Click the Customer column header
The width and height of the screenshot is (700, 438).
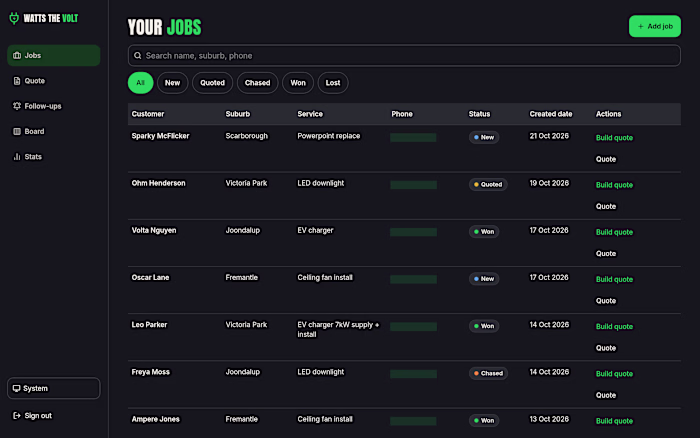point(148,114)
